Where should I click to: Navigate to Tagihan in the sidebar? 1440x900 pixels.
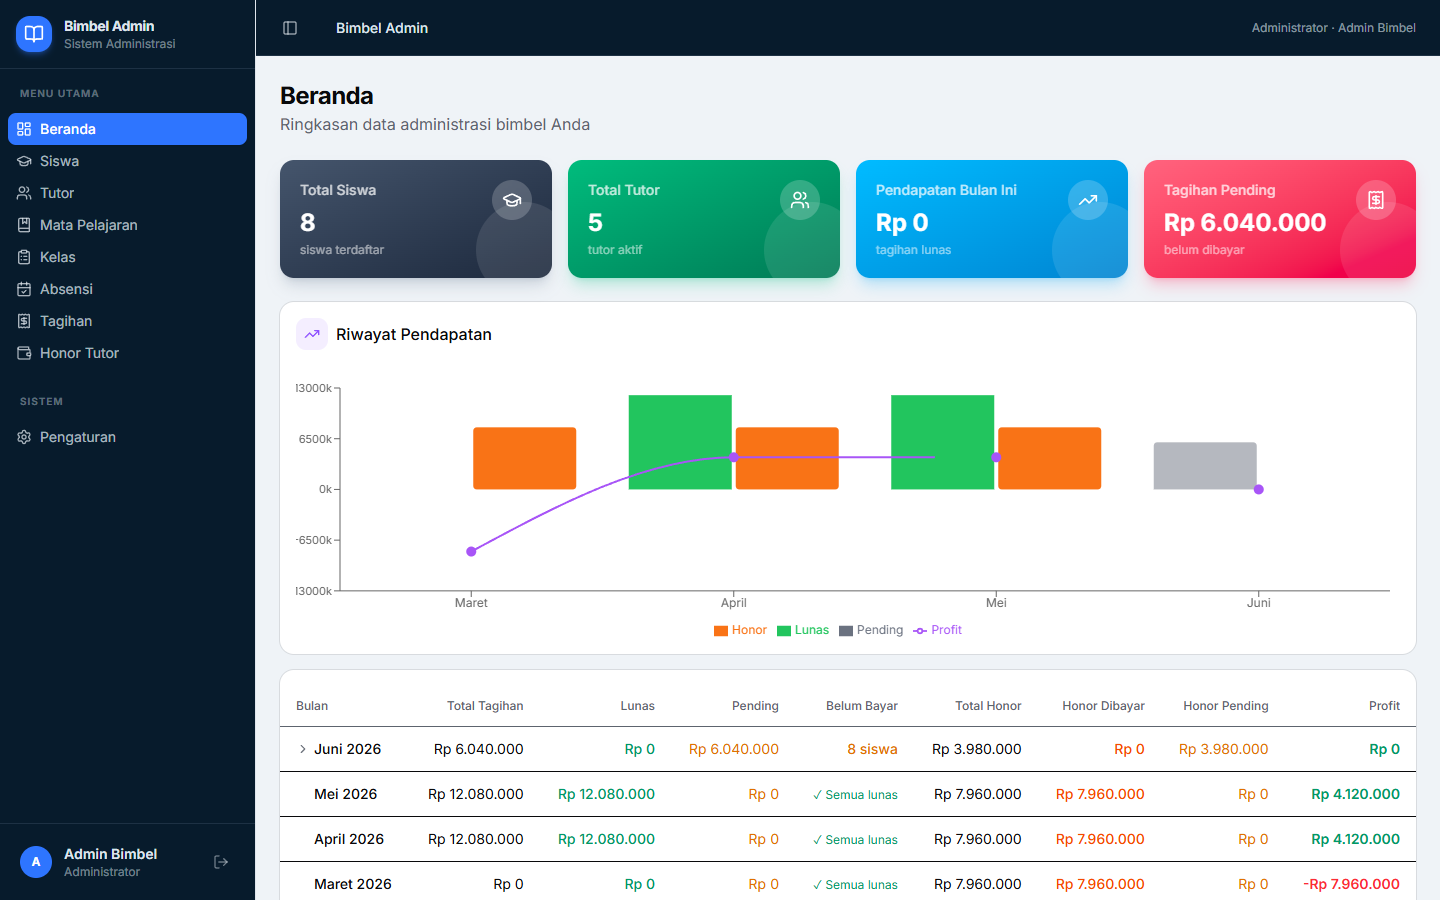(127, 321)
